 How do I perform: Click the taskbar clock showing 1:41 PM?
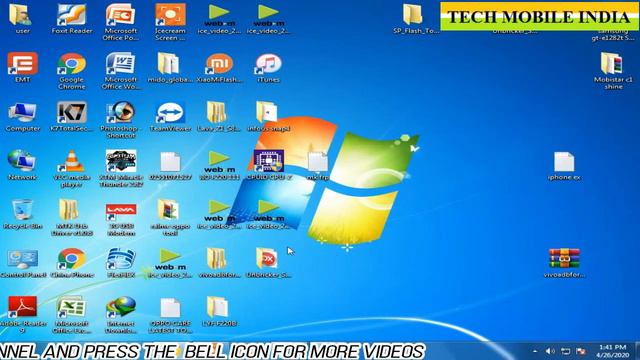(x=612, y=351)
